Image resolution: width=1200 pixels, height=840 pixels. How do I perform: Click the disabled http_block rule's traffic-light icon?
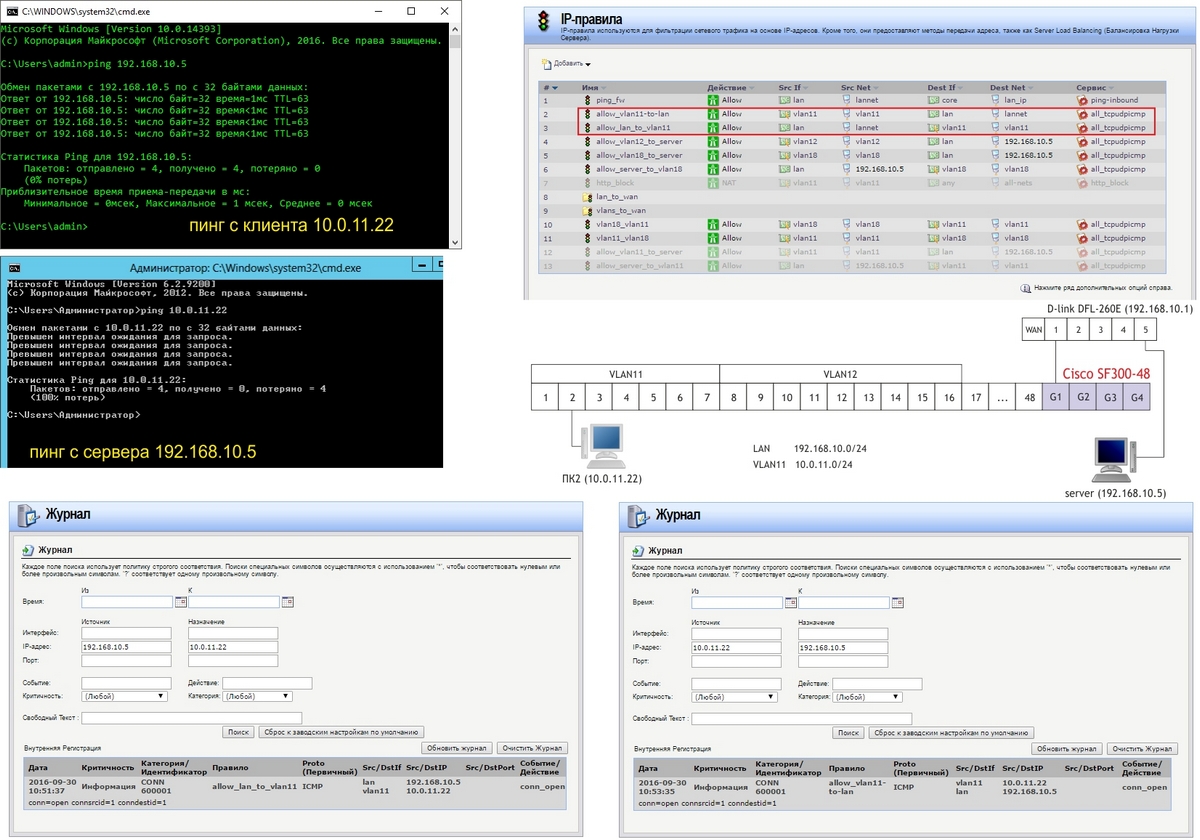coord(588,183)
